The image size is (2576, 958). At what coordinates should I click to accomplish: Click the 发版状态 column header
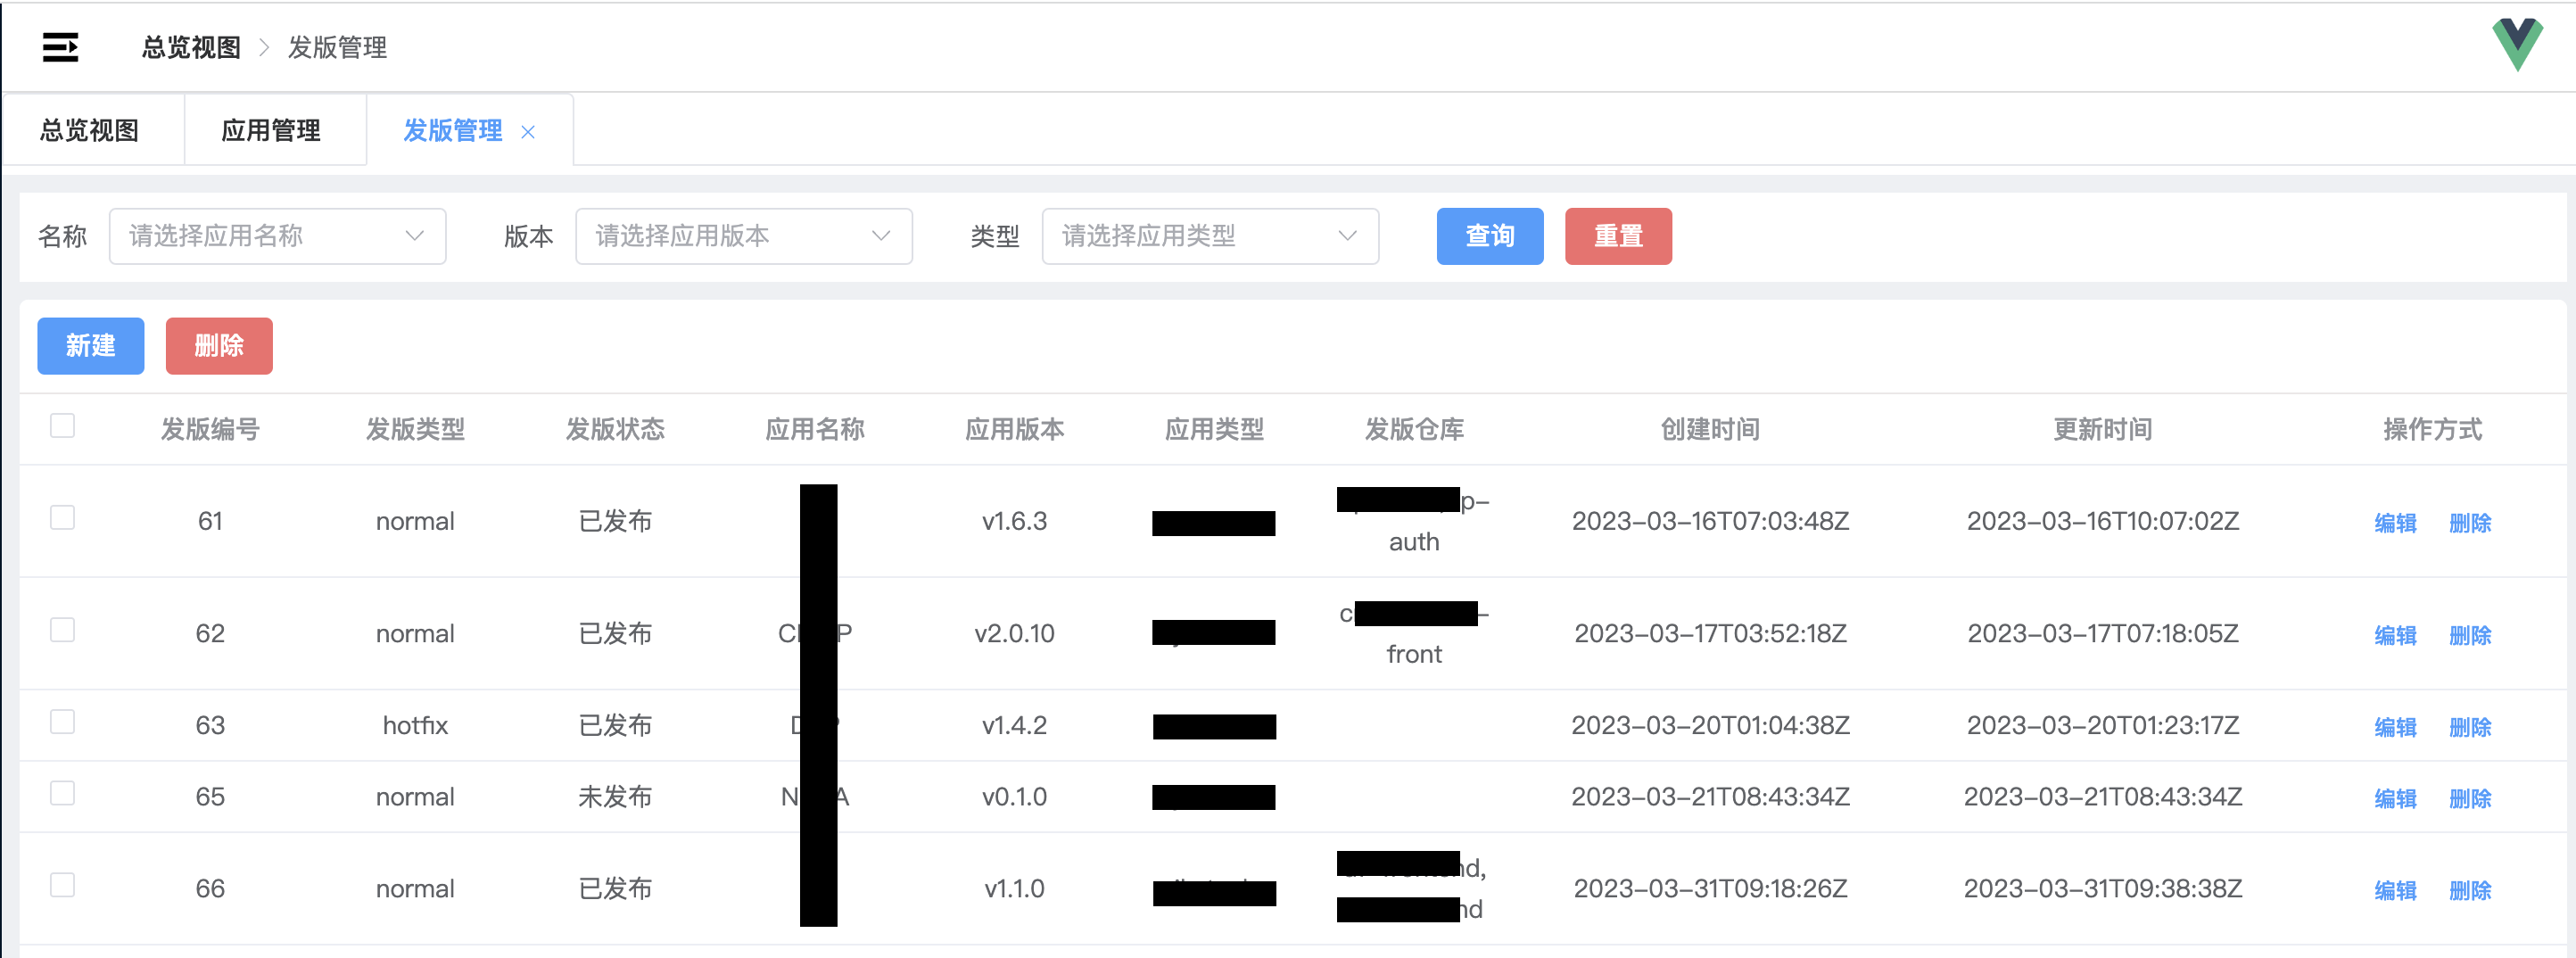[x=615, y=429]
